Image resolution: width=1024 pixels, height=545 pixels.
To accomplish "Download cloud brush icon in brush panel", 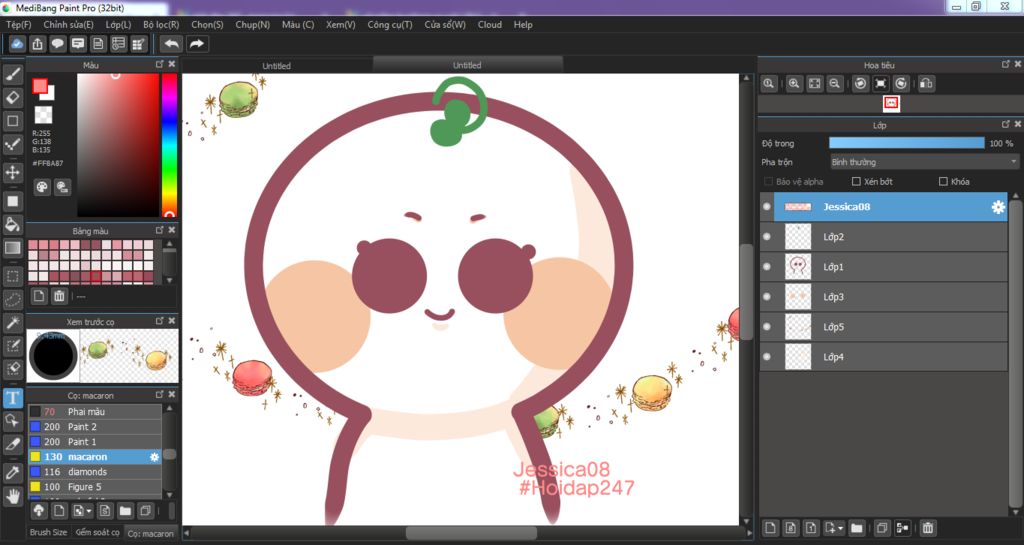I will (x=39, y=510).
